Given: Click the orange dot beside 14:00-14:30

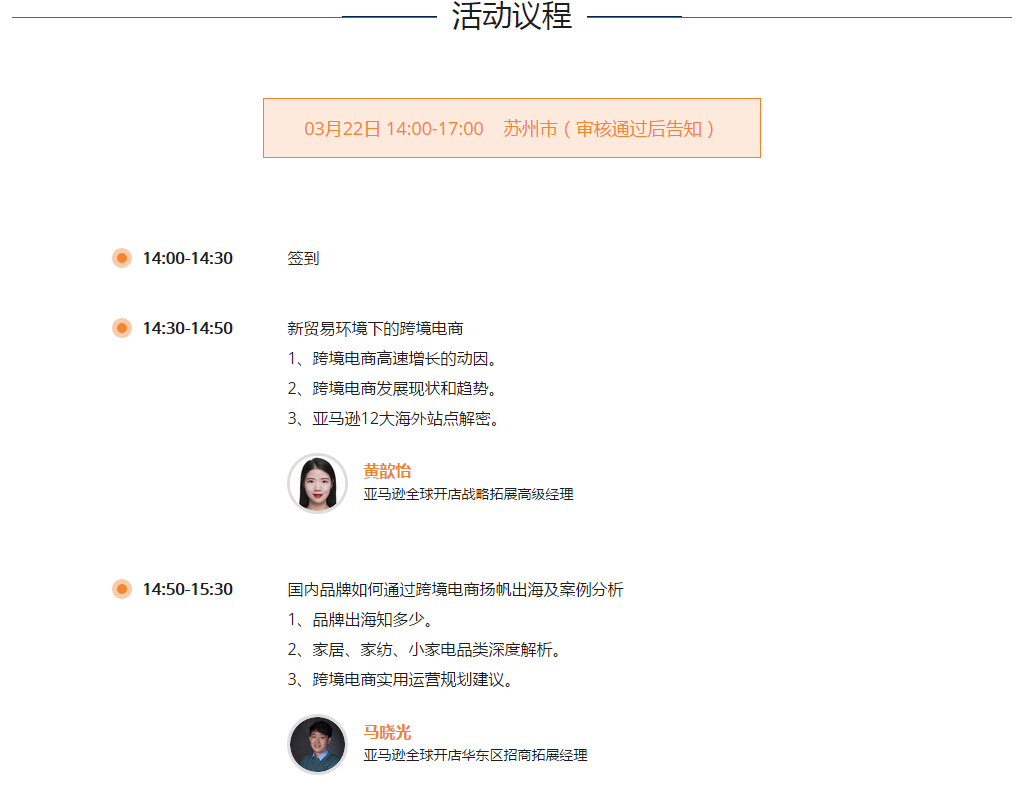Looking at the screenshot, I should pos(122,258).
